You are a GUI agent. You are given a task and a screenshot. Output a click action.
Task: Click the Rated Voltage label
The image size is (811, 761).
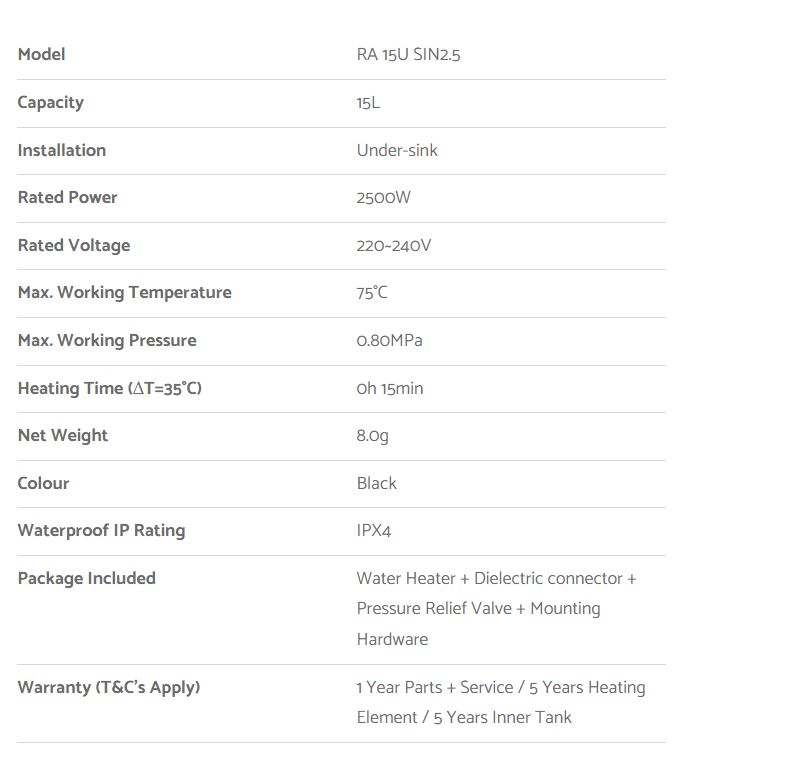tap(73, 245)
